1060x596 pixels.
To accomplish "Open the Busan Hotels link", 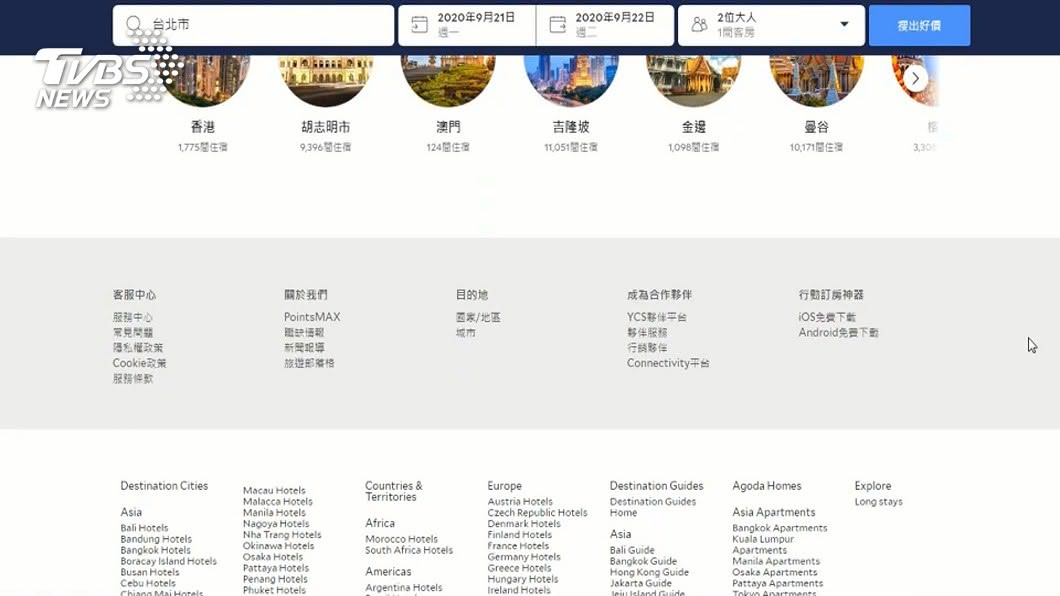I will (150, 572).
